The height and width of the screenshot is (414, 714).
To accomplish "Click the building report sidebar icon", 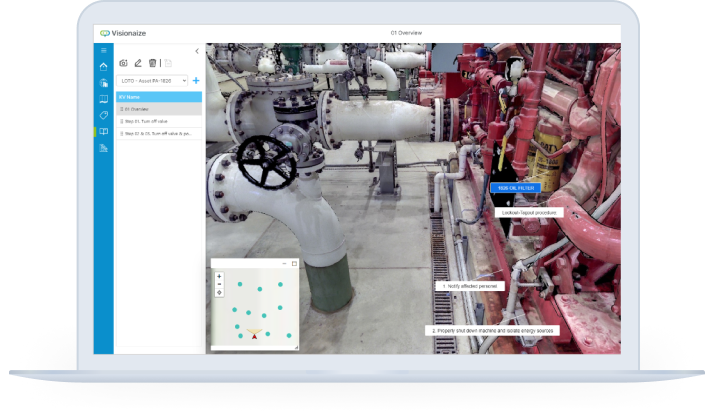I will [104, 148].
